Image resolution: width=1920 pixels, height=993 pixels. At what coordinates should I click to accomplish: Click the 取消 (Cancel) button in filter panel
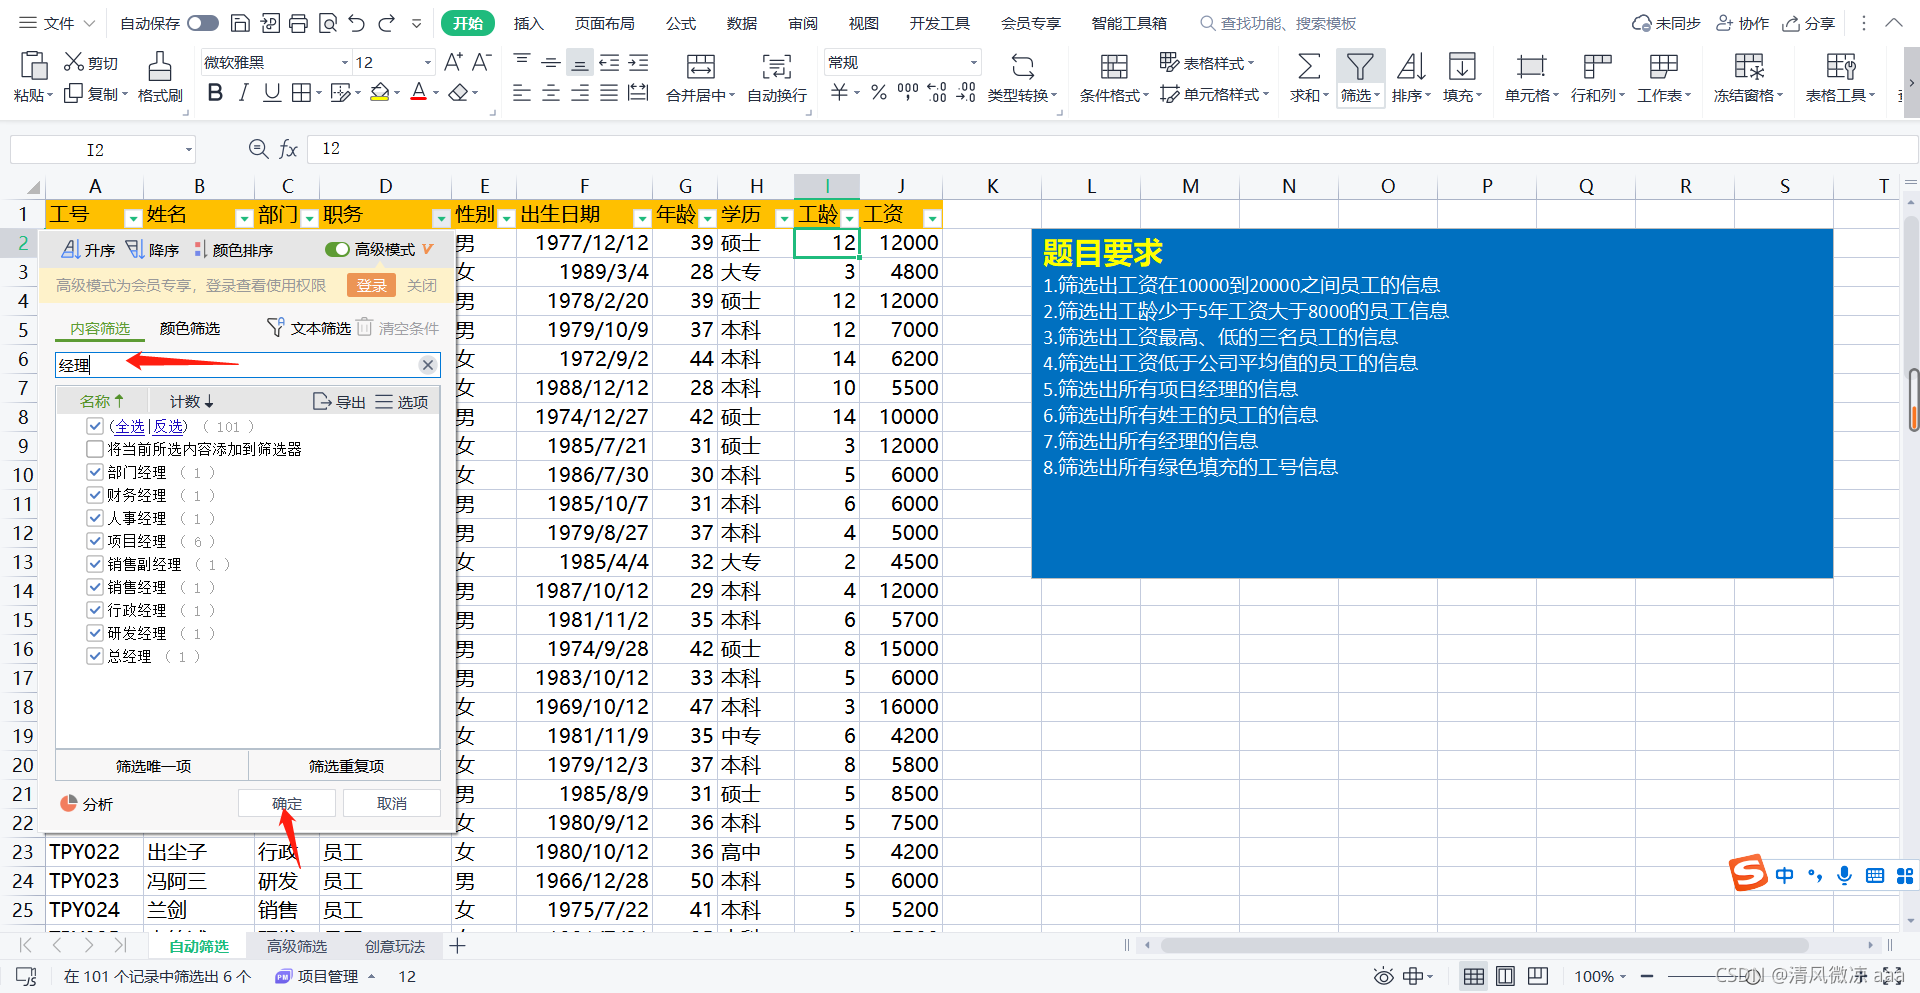[x=392, y=803]
